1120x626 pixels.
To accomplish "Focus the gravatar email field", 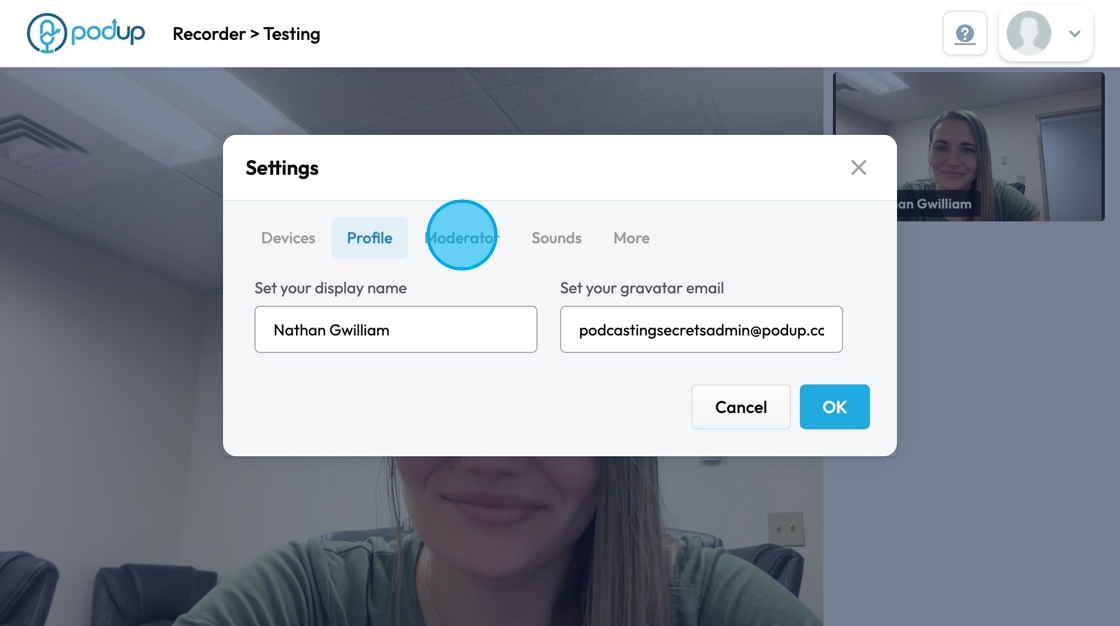I will pyautogui.click(x=701, y=330).
